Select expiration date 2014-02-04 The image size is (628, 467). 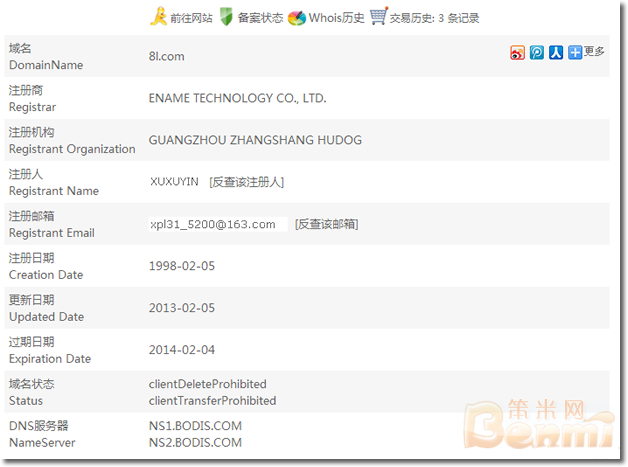(182, 350)
